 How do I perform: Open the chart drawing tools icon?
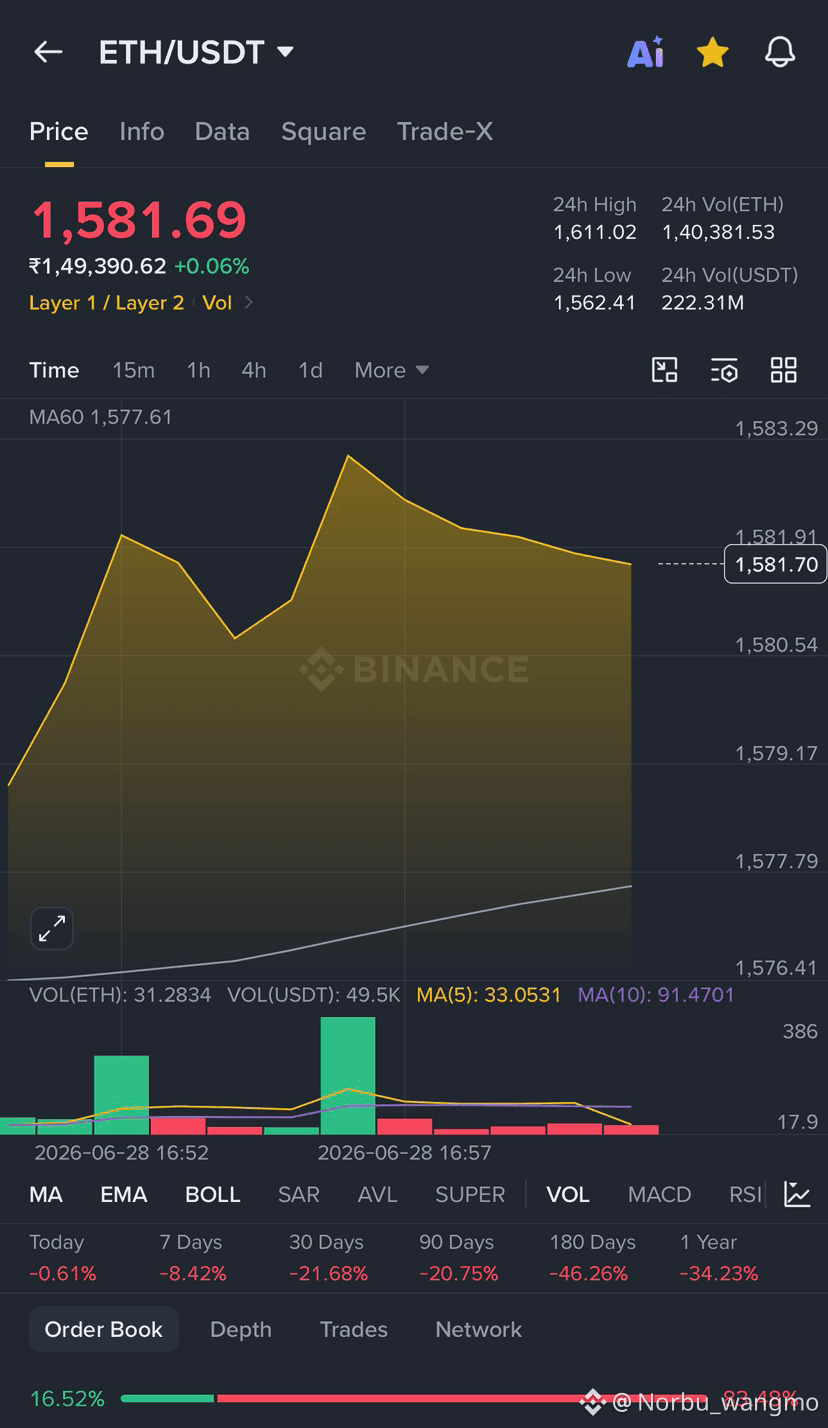click(665, 370)
